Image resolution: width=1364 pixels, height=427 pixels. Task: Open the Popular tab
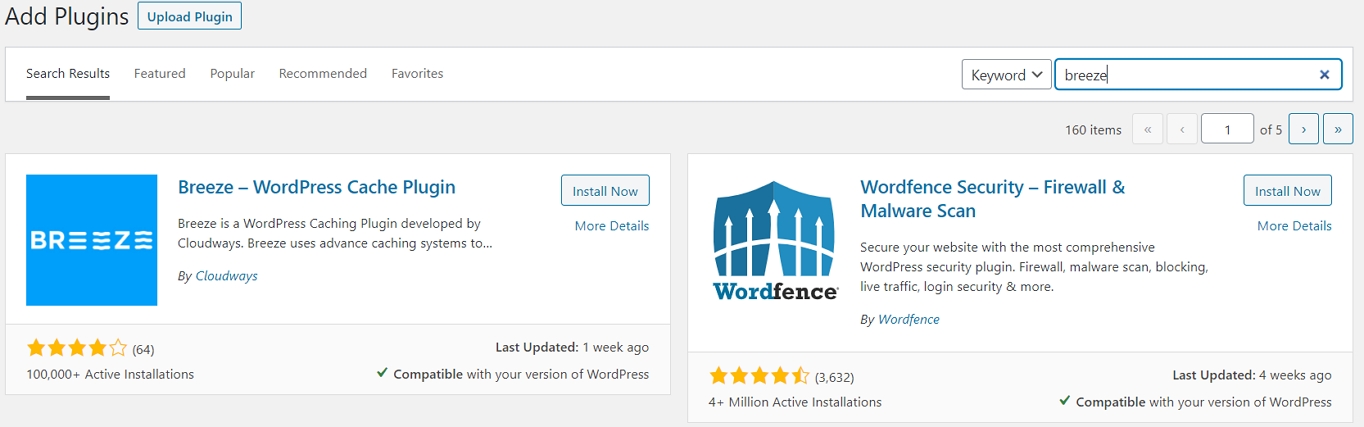click(x=232, y=73)
